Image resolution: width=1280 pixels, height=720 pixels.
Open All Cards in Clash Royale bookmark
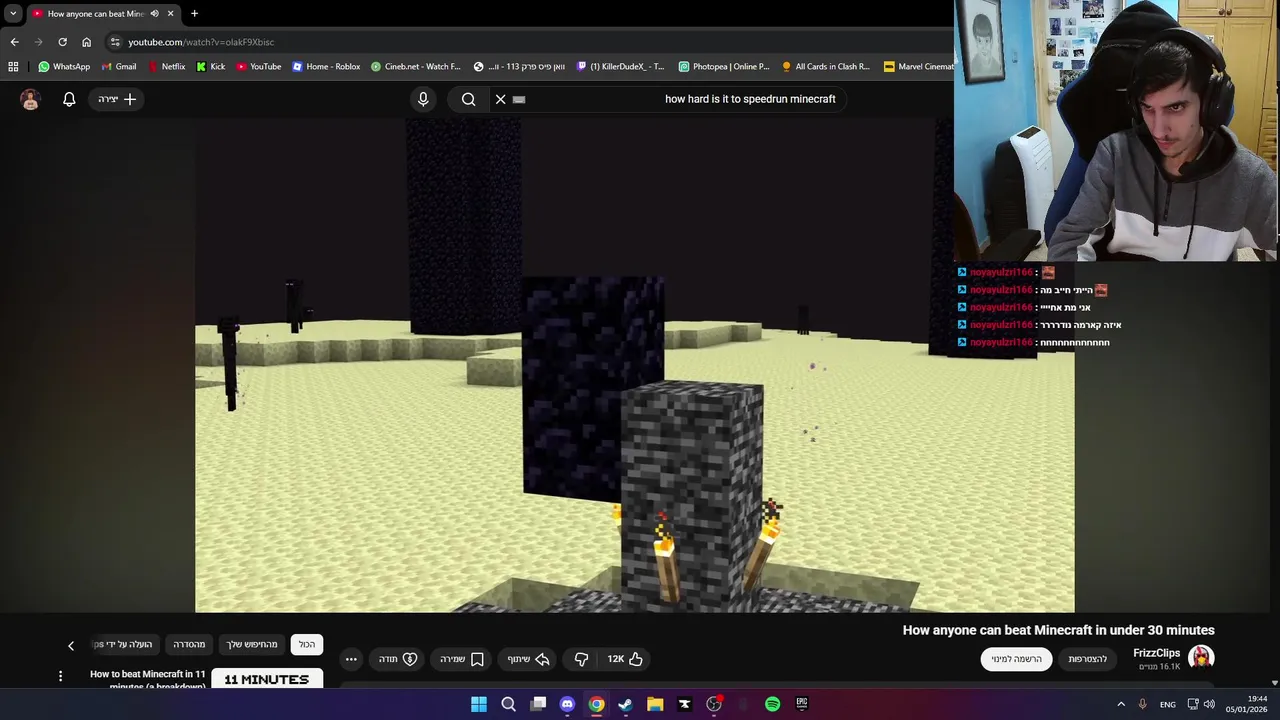click(826, 66)
